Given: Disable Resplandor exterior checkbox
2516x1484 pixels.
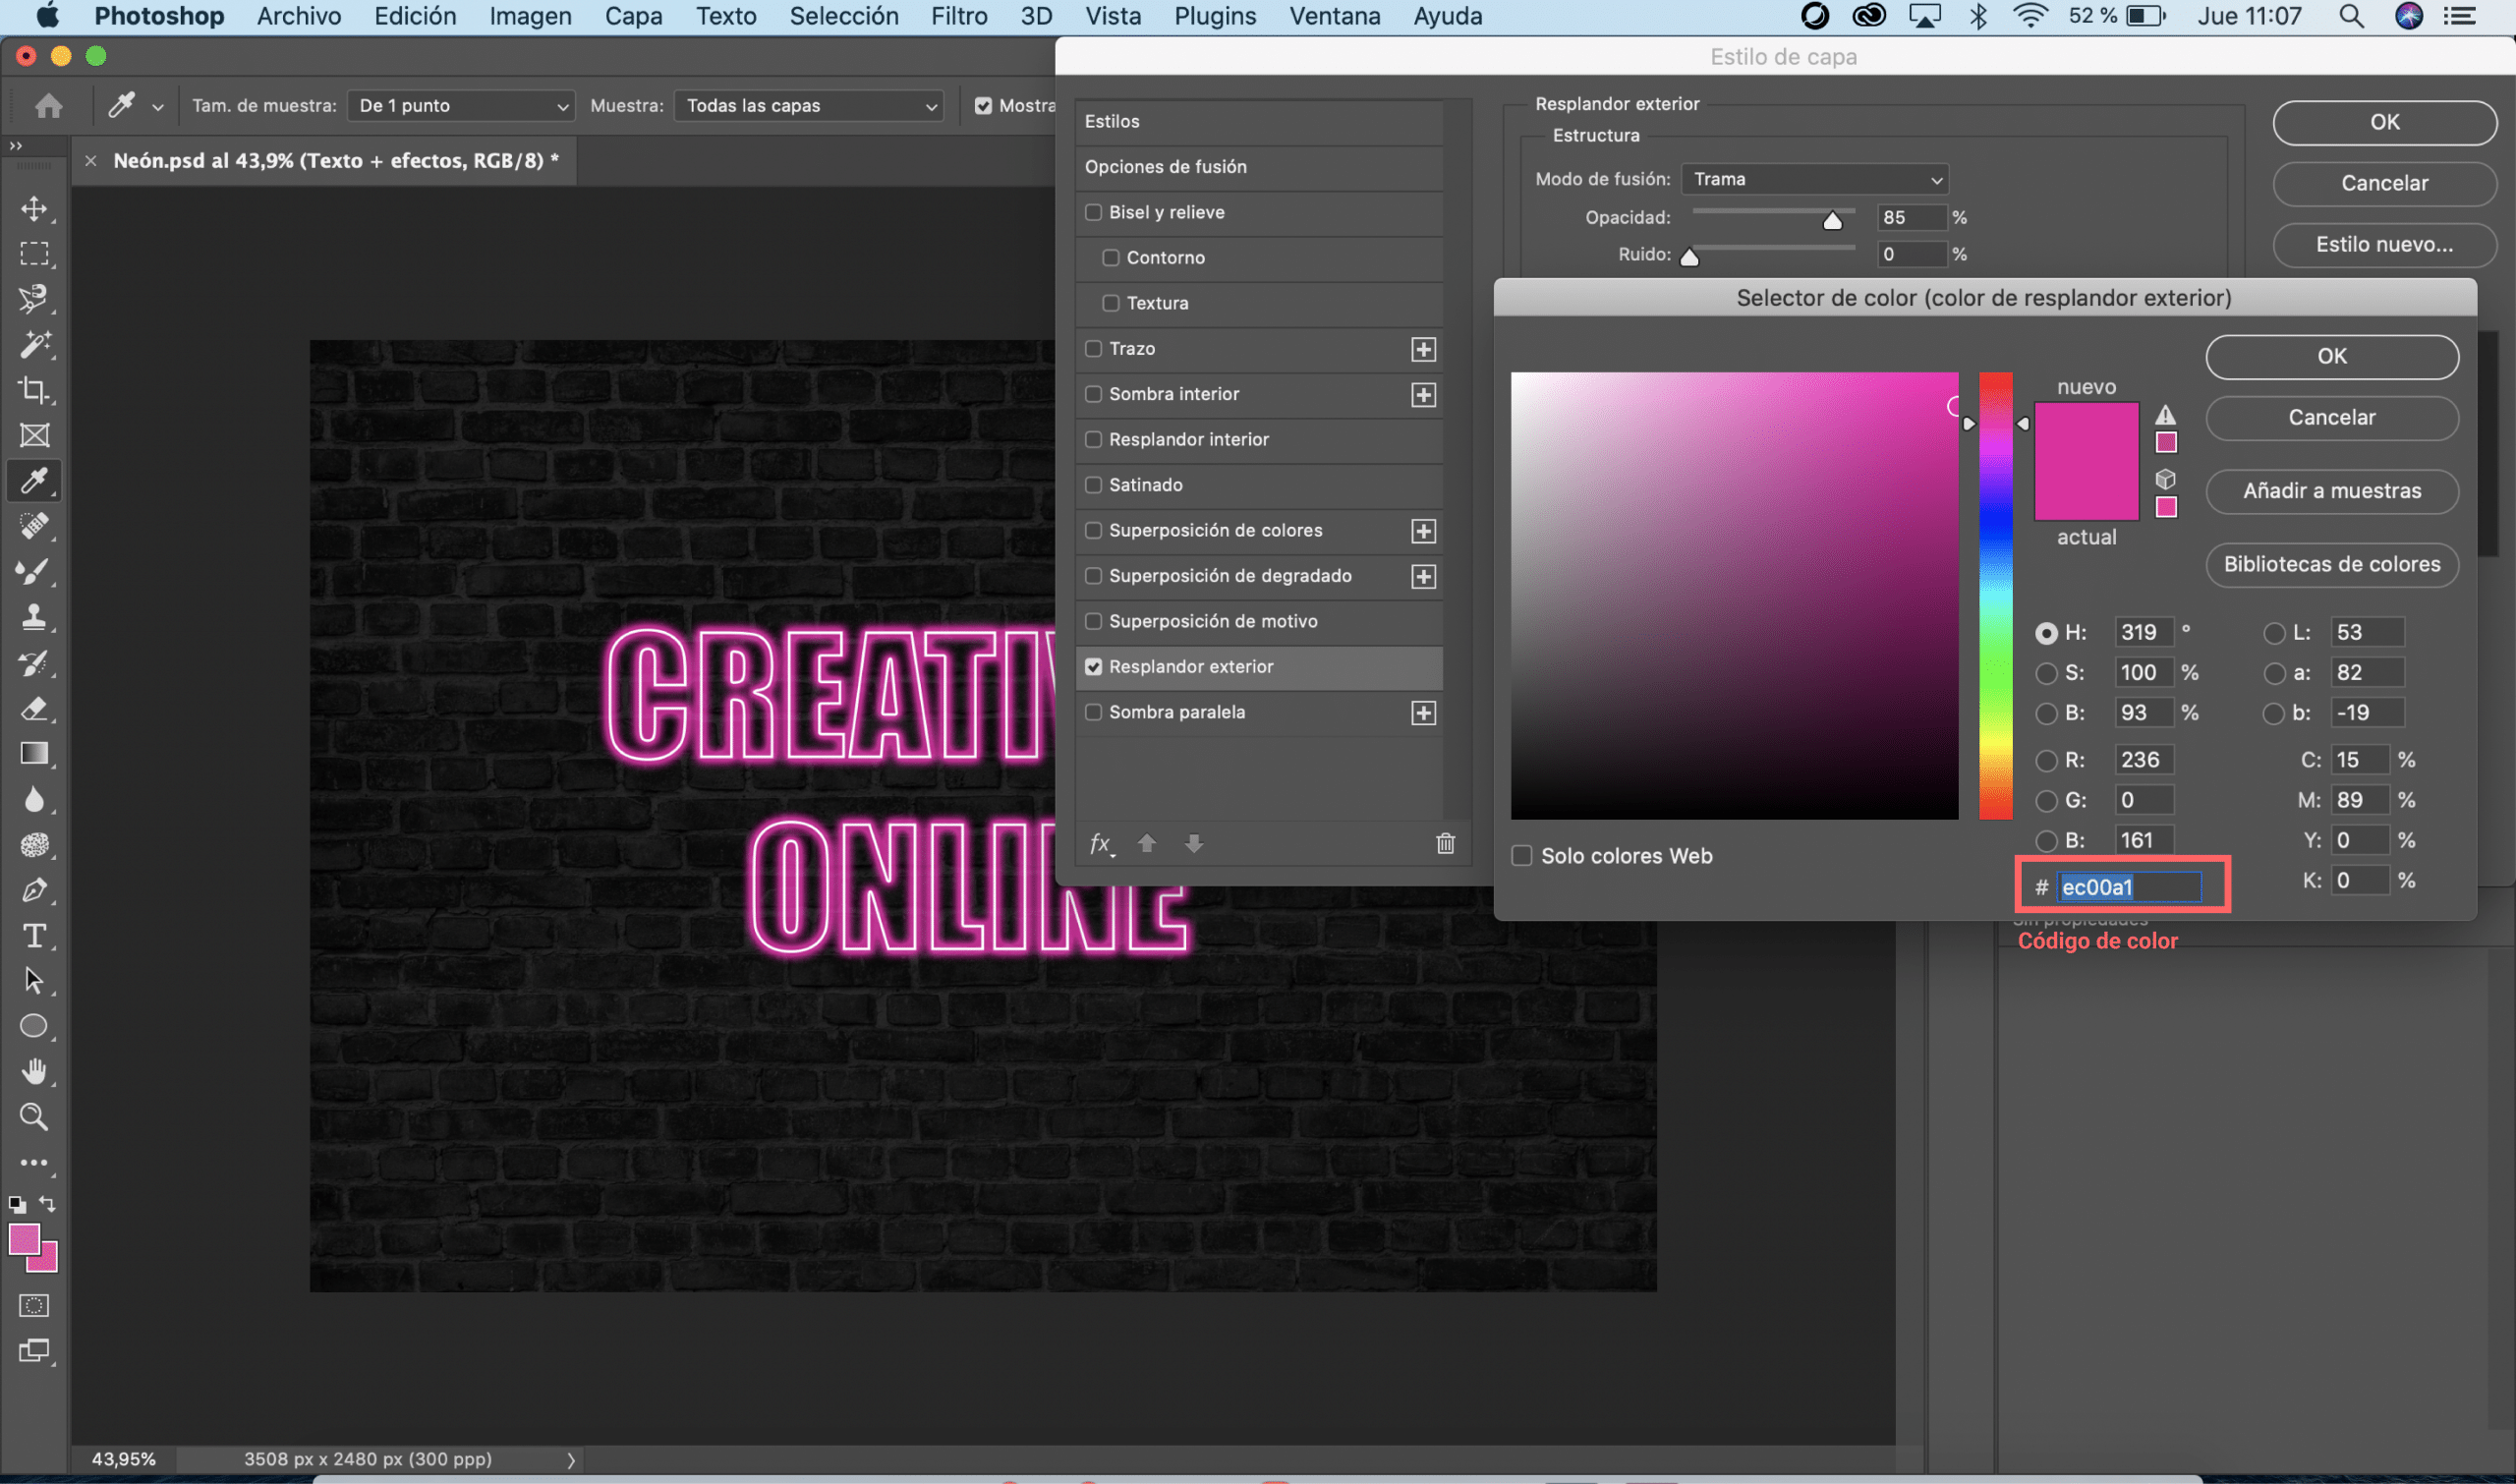Looking at the screenshot, I should pos(1093,667).
